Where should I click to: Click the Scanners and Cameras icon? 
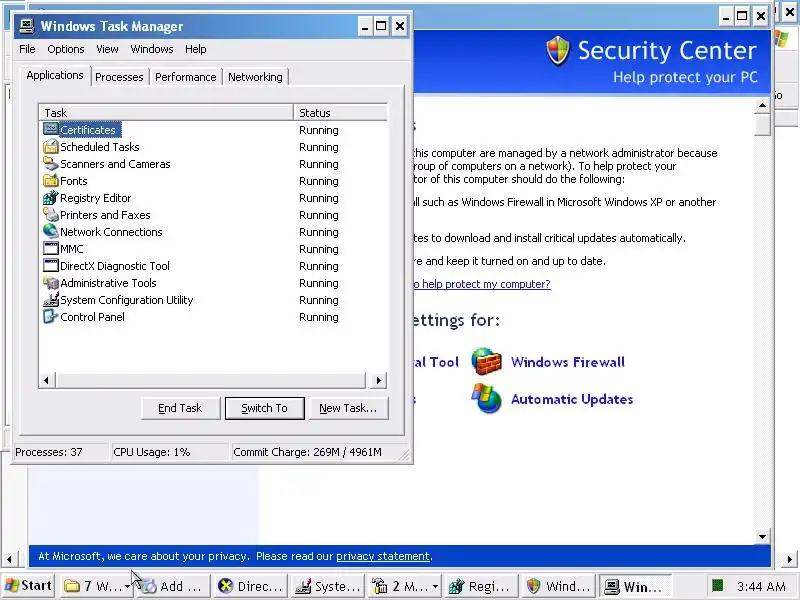(x=51, y=163)
